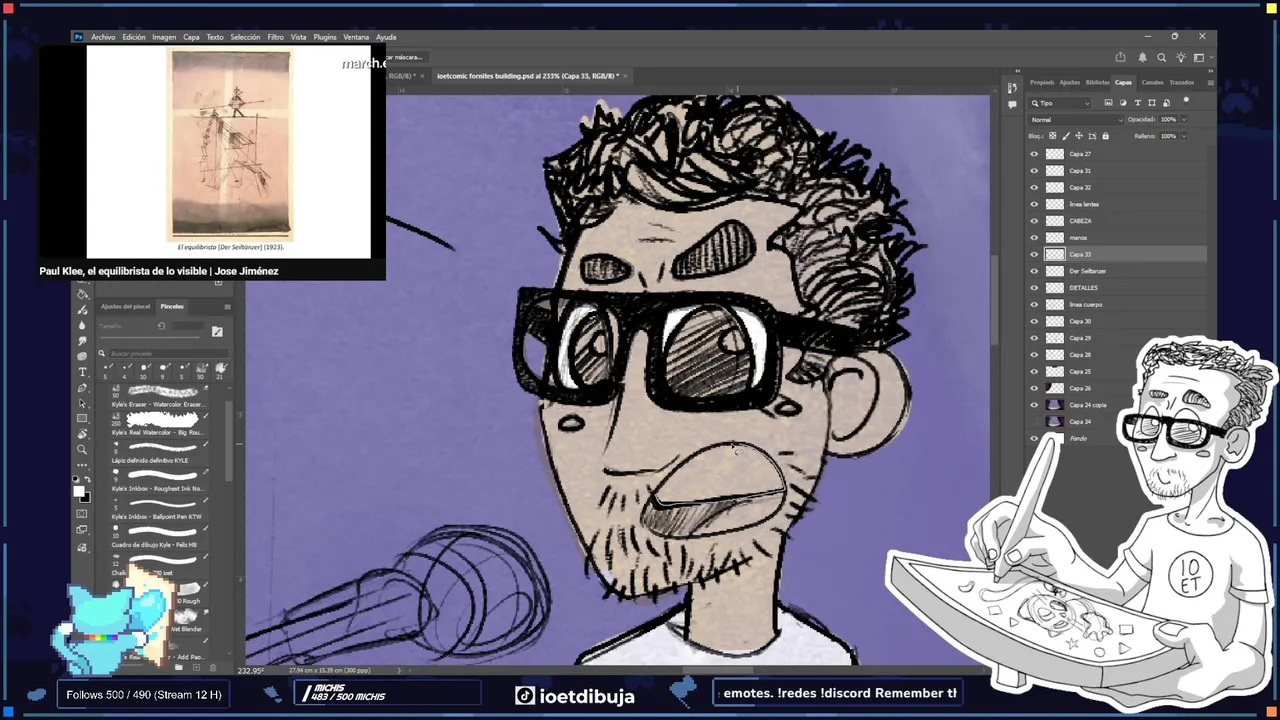Select the ioetcomic fornites building.psd document tab
The height and width of the screenshot is (720, 1280).
tap(527, 76)
